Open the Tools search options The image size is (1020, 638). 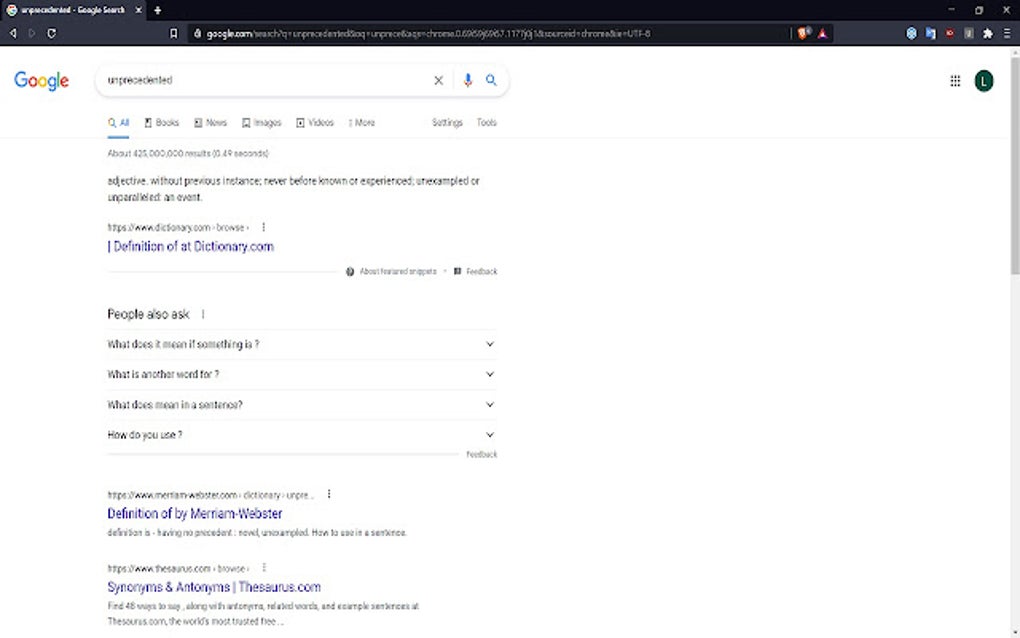[x=487, y=122]
